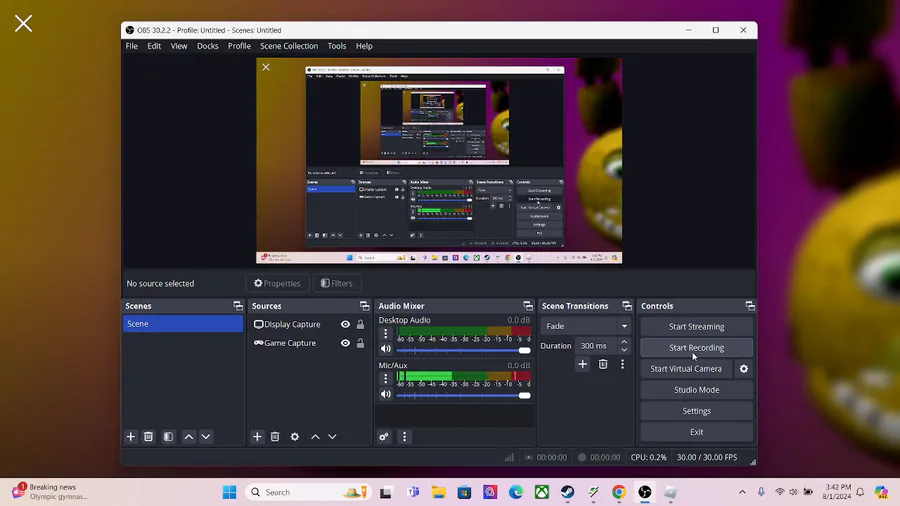Open the File menu
900x506 pixels.
click(x=131, y=46)
